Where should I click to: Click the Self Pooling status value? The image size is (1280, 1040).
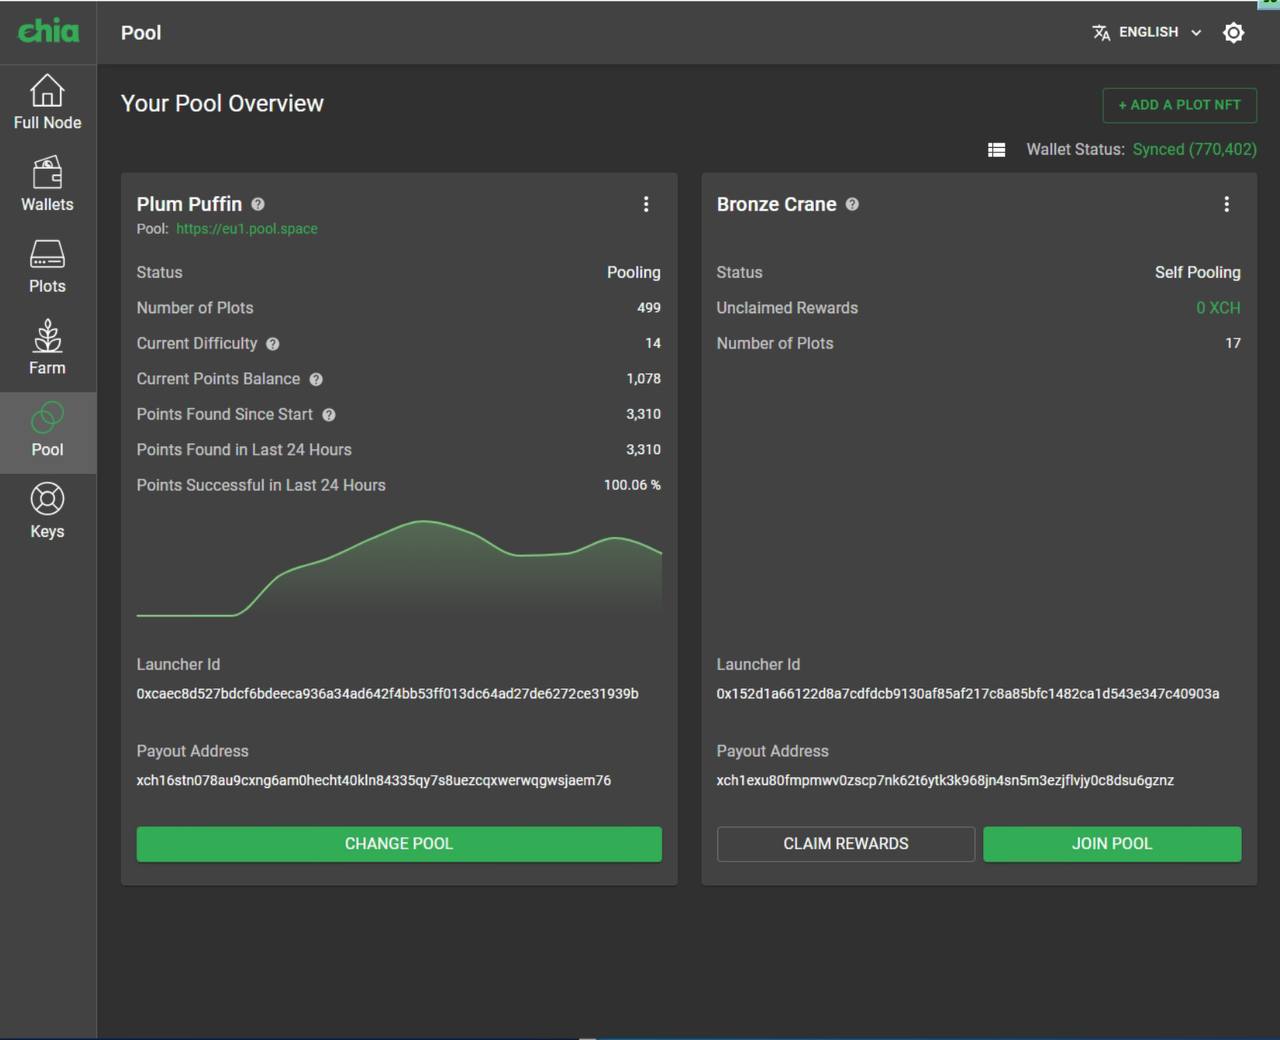(x=1198, y=272)
